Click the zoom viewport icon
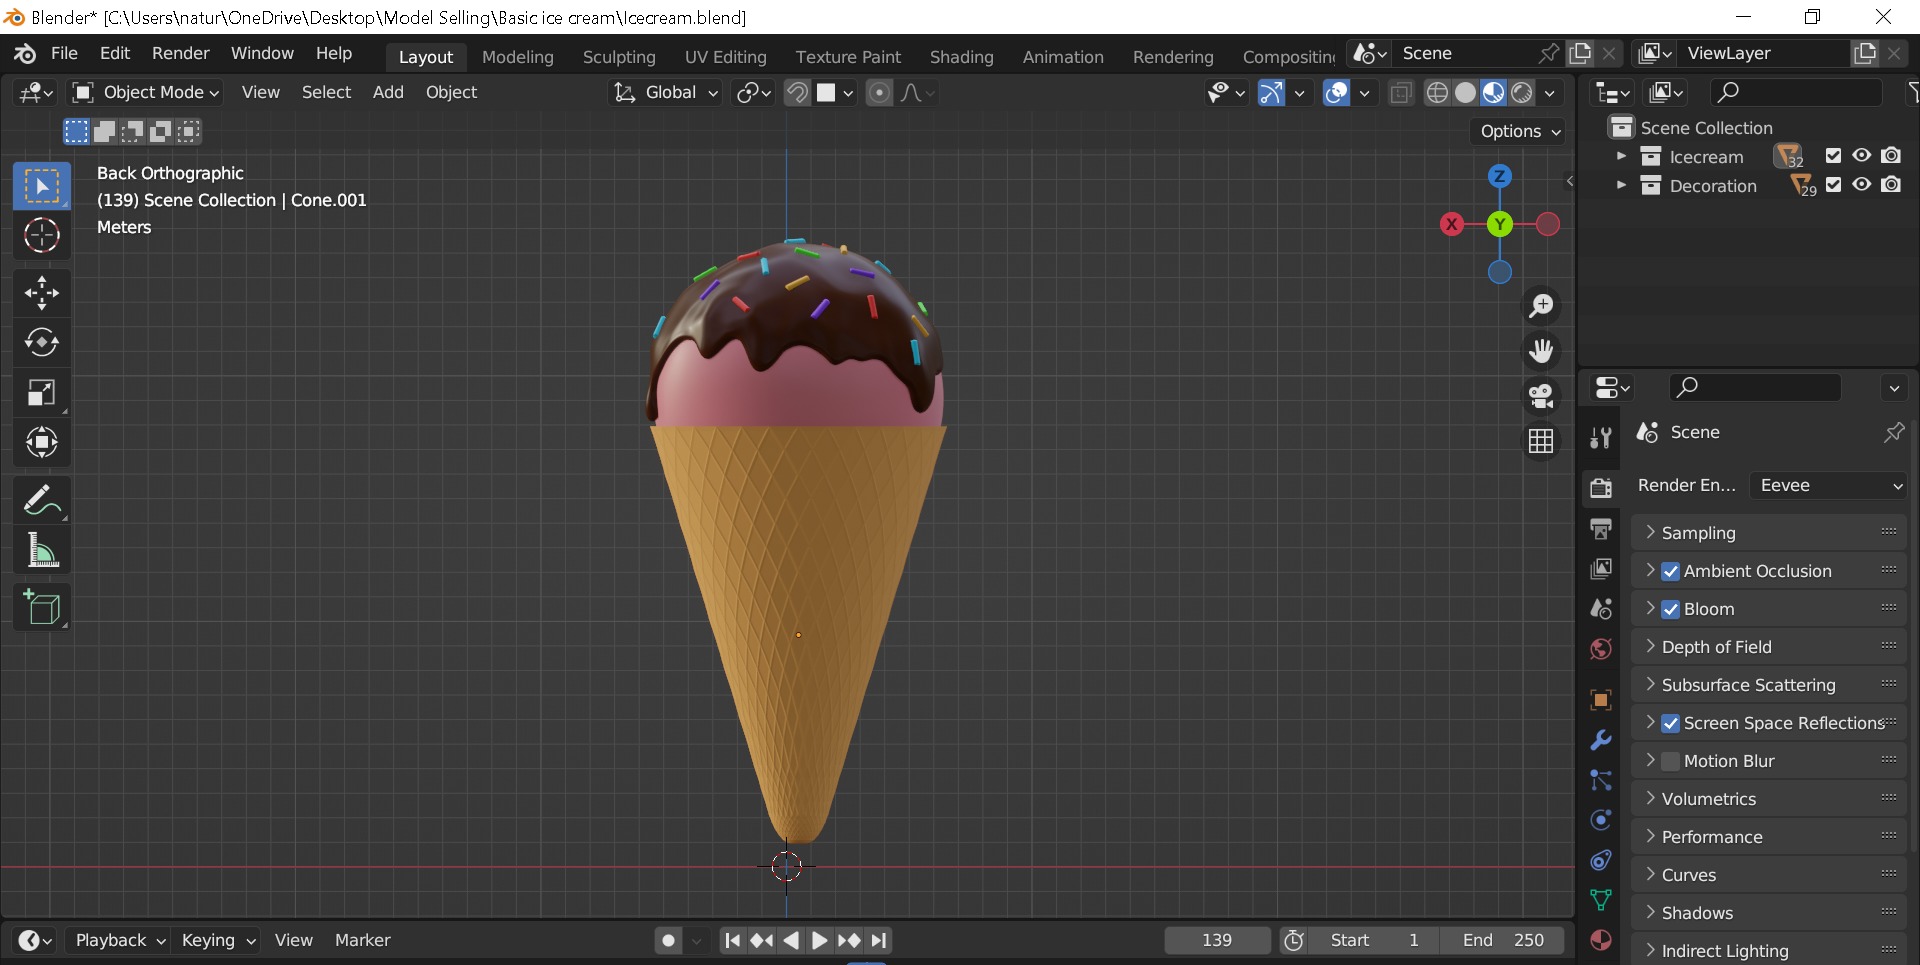 tap(1541, 305)
